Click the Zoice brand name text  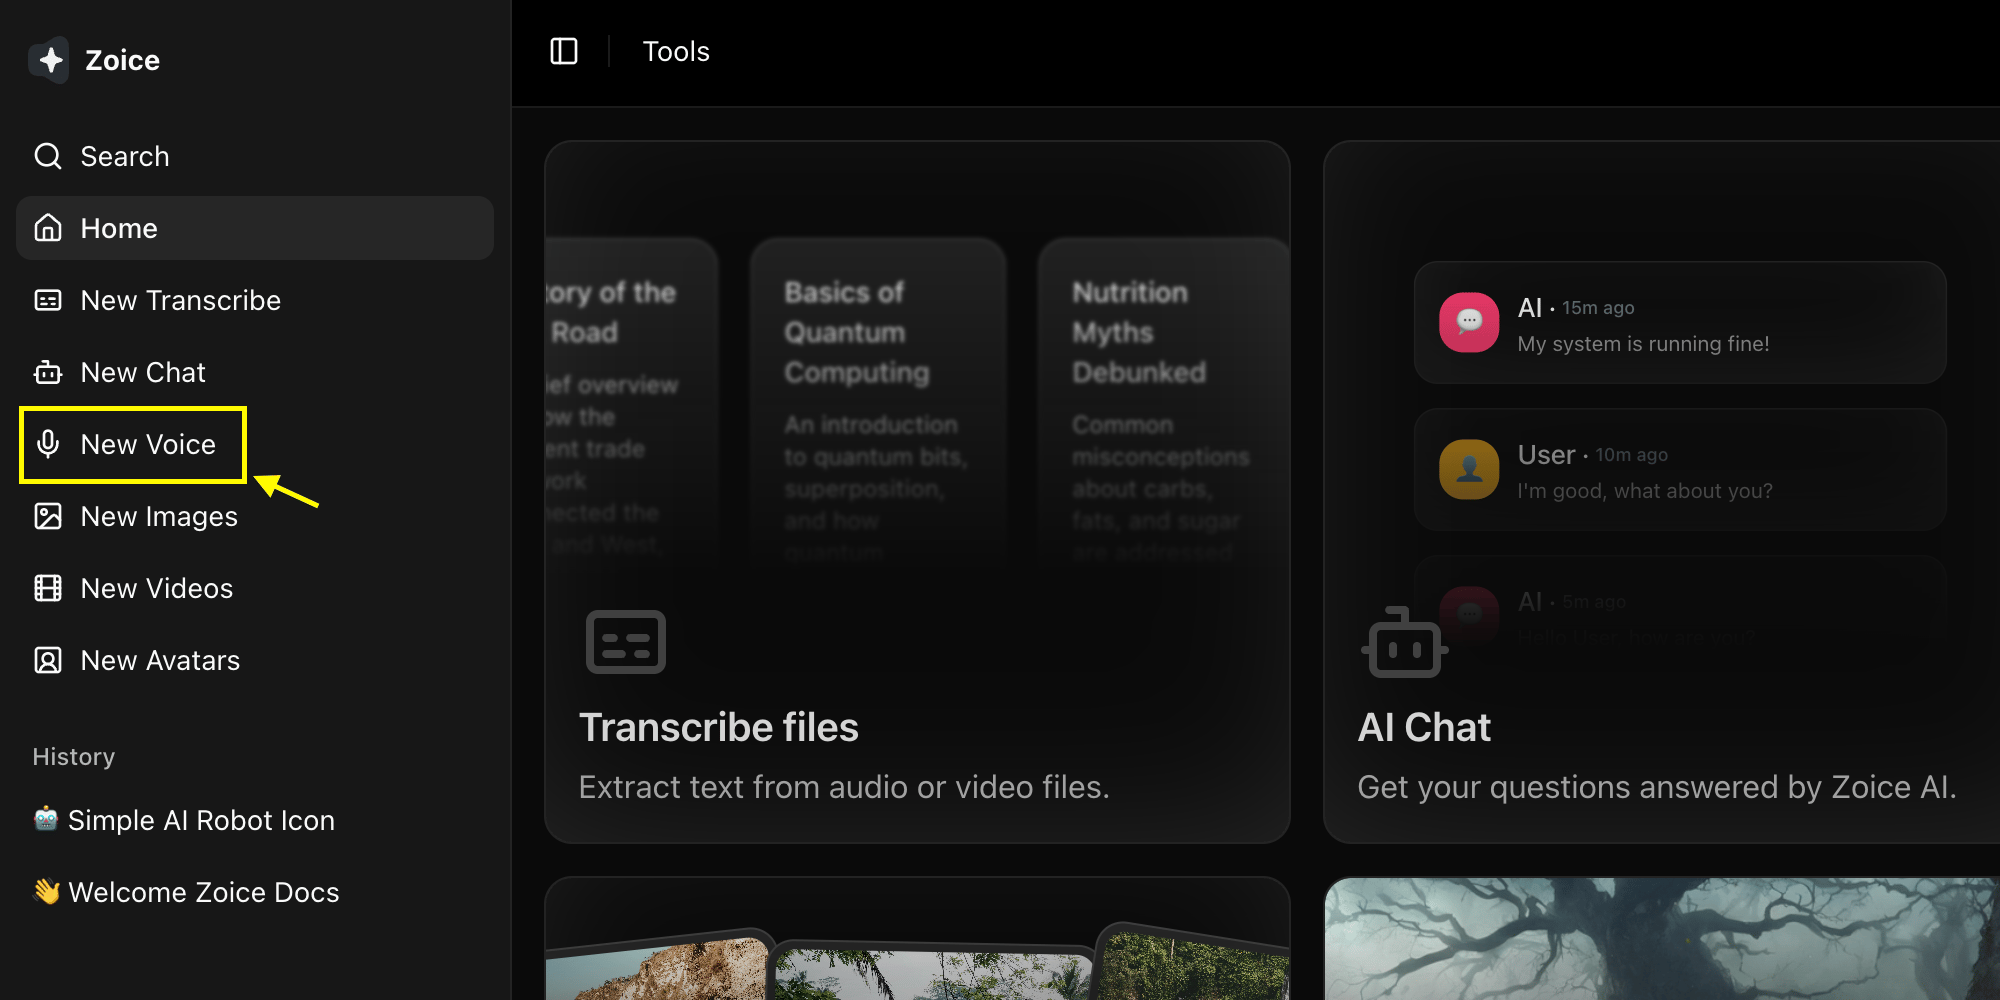click(122, 61)
